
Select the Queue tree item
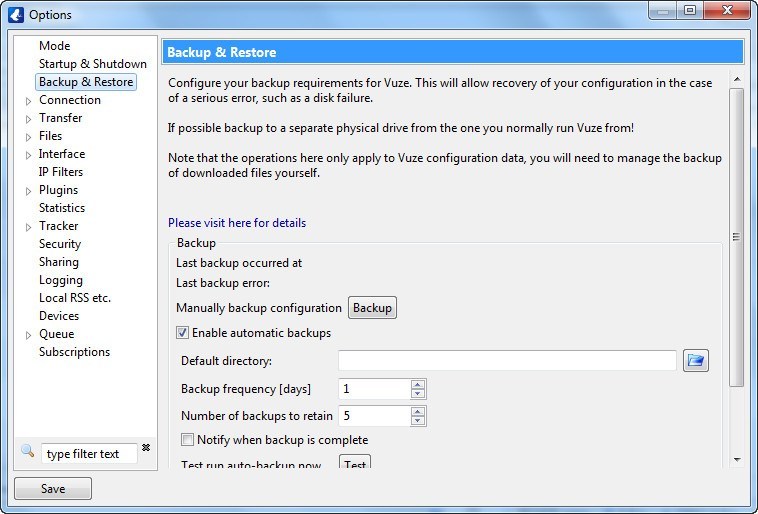57,334
